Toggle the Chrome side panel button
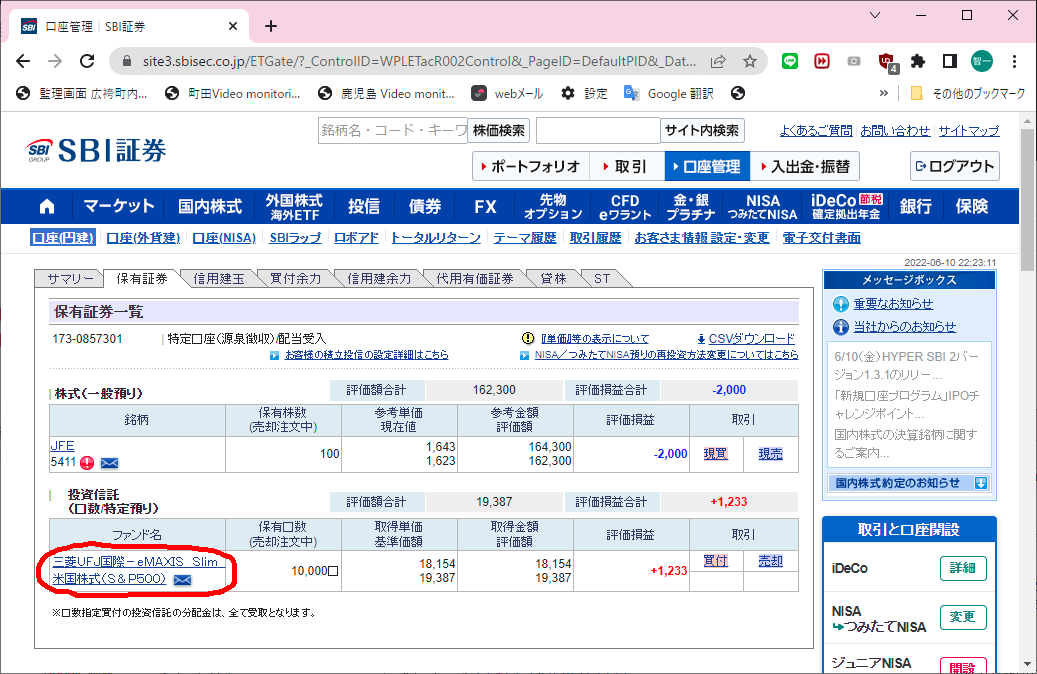This screenshot has height=674, width=1037. point(950,61)
